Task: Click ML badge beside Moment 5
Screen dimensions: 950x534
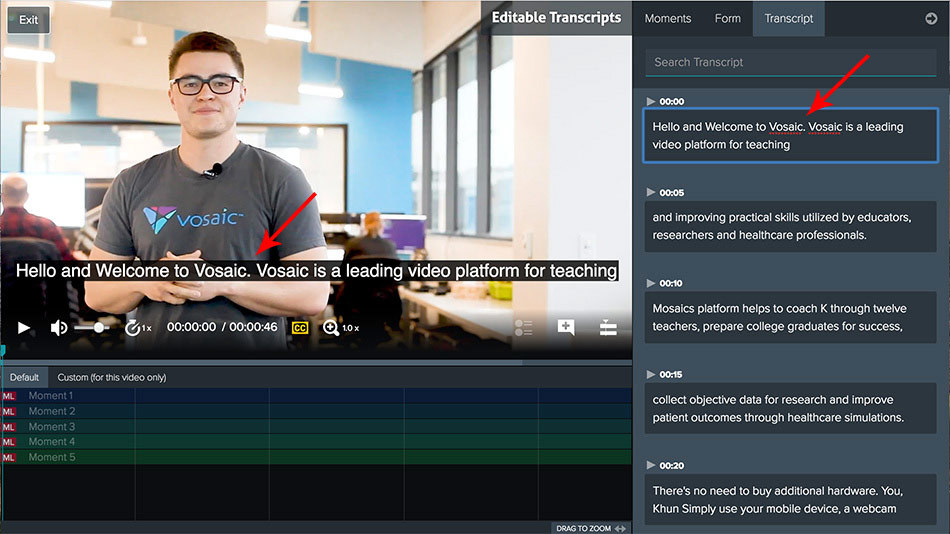Action: click(8, 458)
